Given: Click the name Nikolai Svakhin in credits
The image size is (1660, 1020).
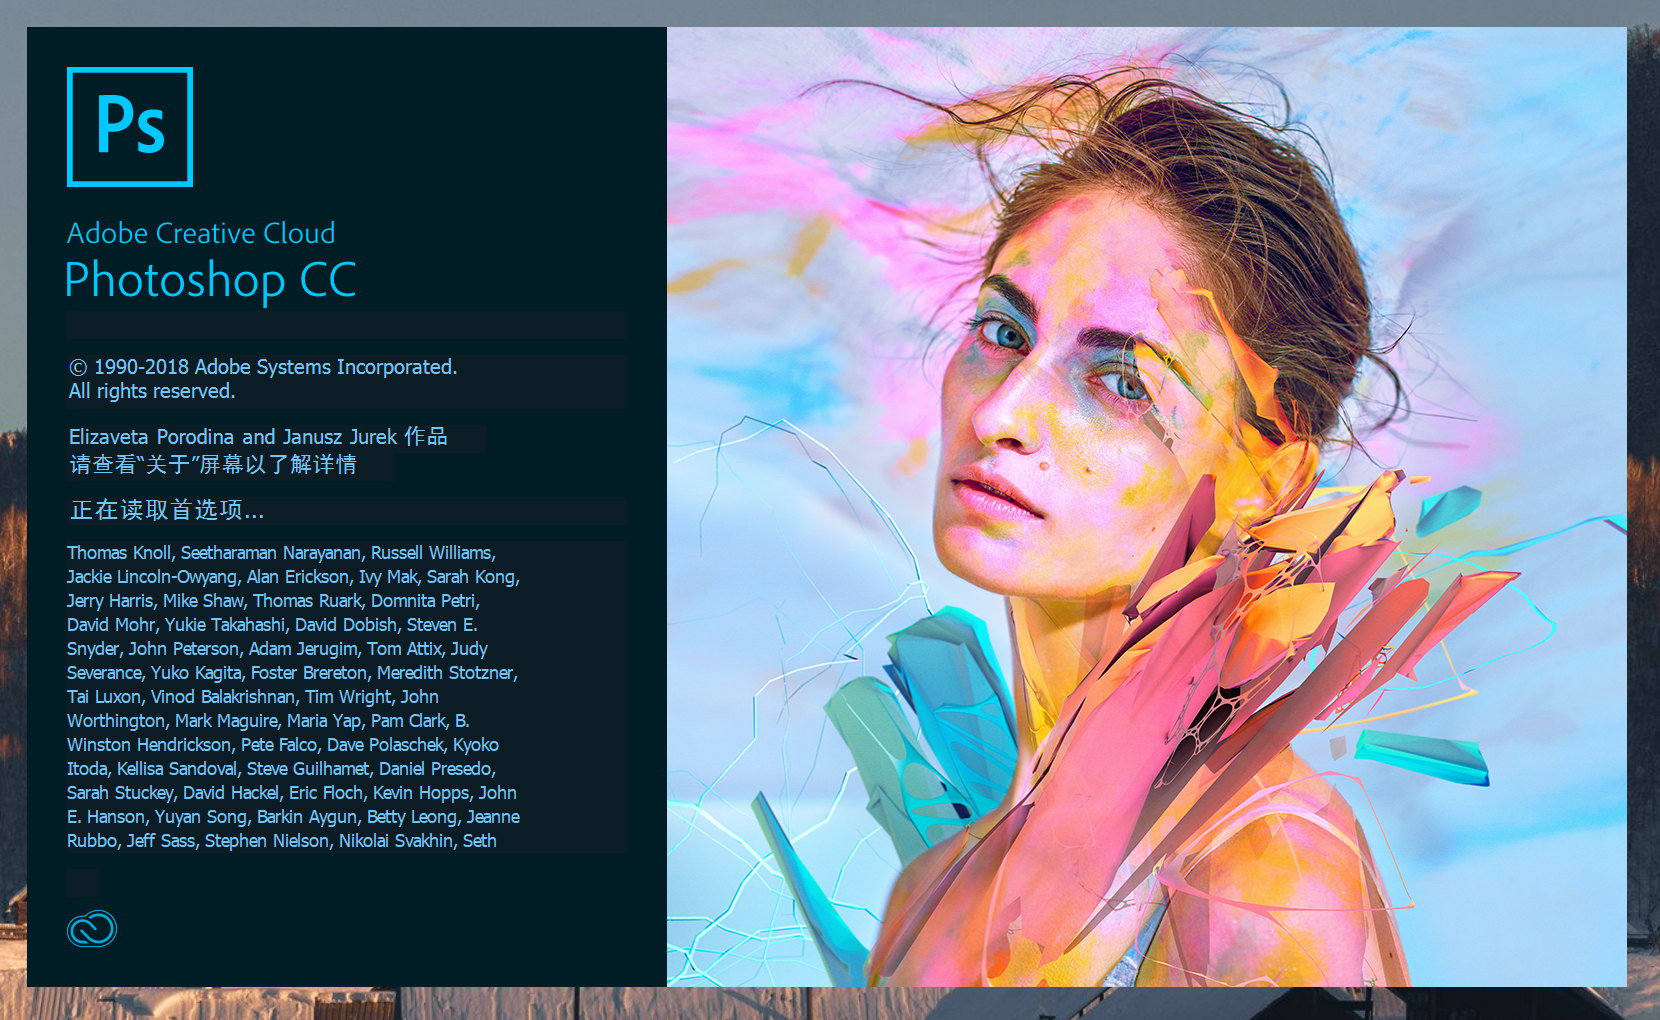Looking at the screenshot, I should tap(396, 841).
